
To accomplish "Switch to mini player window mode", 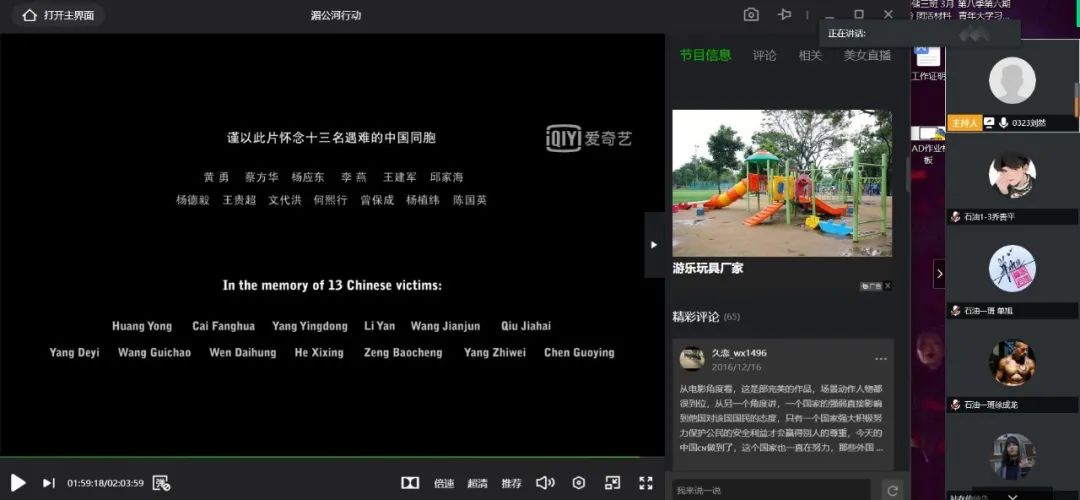I will click(x=612, y=483).
